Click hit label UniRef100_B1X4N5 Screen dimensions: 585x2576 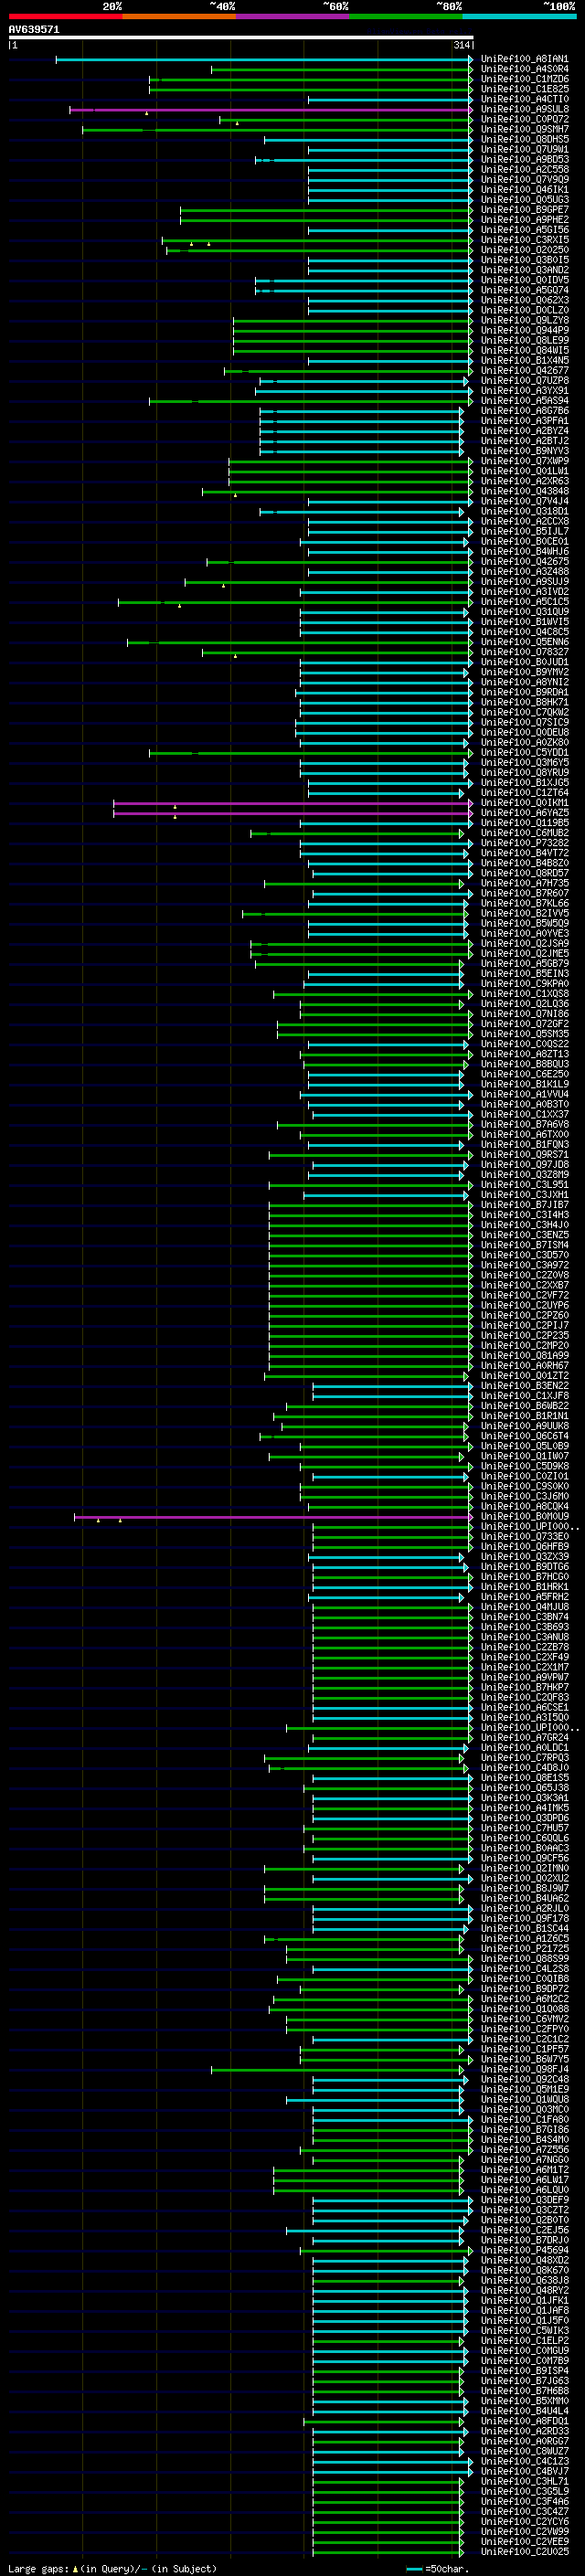tap(524, 360)
